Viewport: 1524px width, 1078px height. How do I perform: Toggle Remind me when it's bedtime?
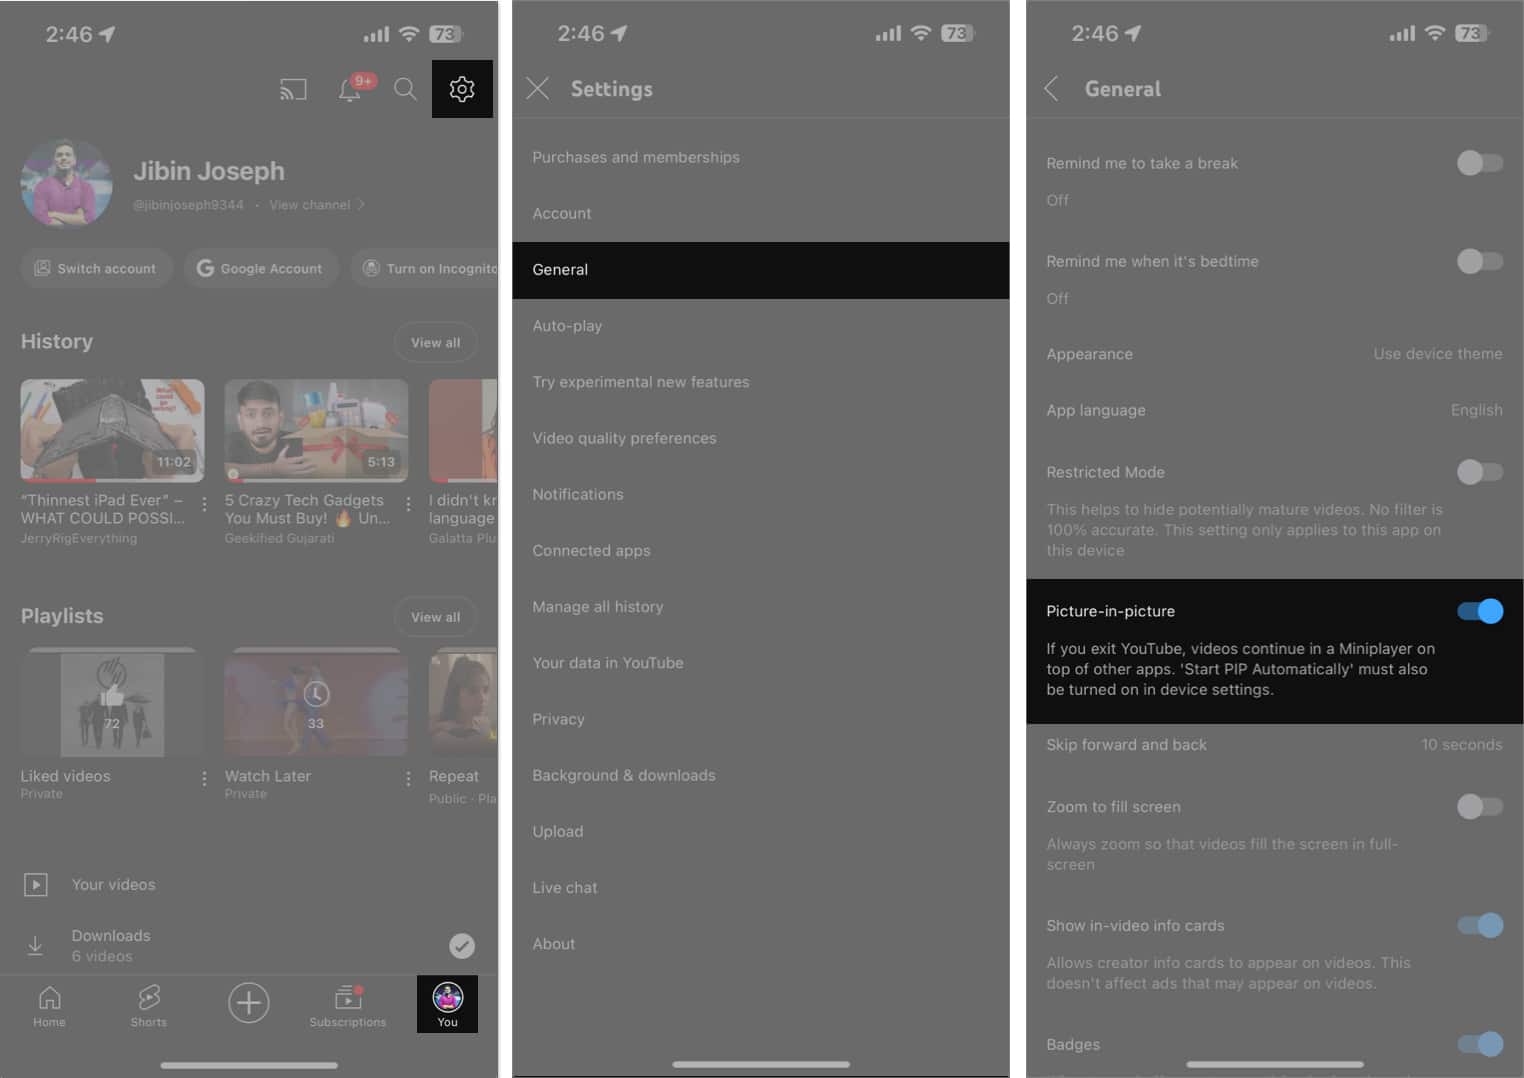1479,261
